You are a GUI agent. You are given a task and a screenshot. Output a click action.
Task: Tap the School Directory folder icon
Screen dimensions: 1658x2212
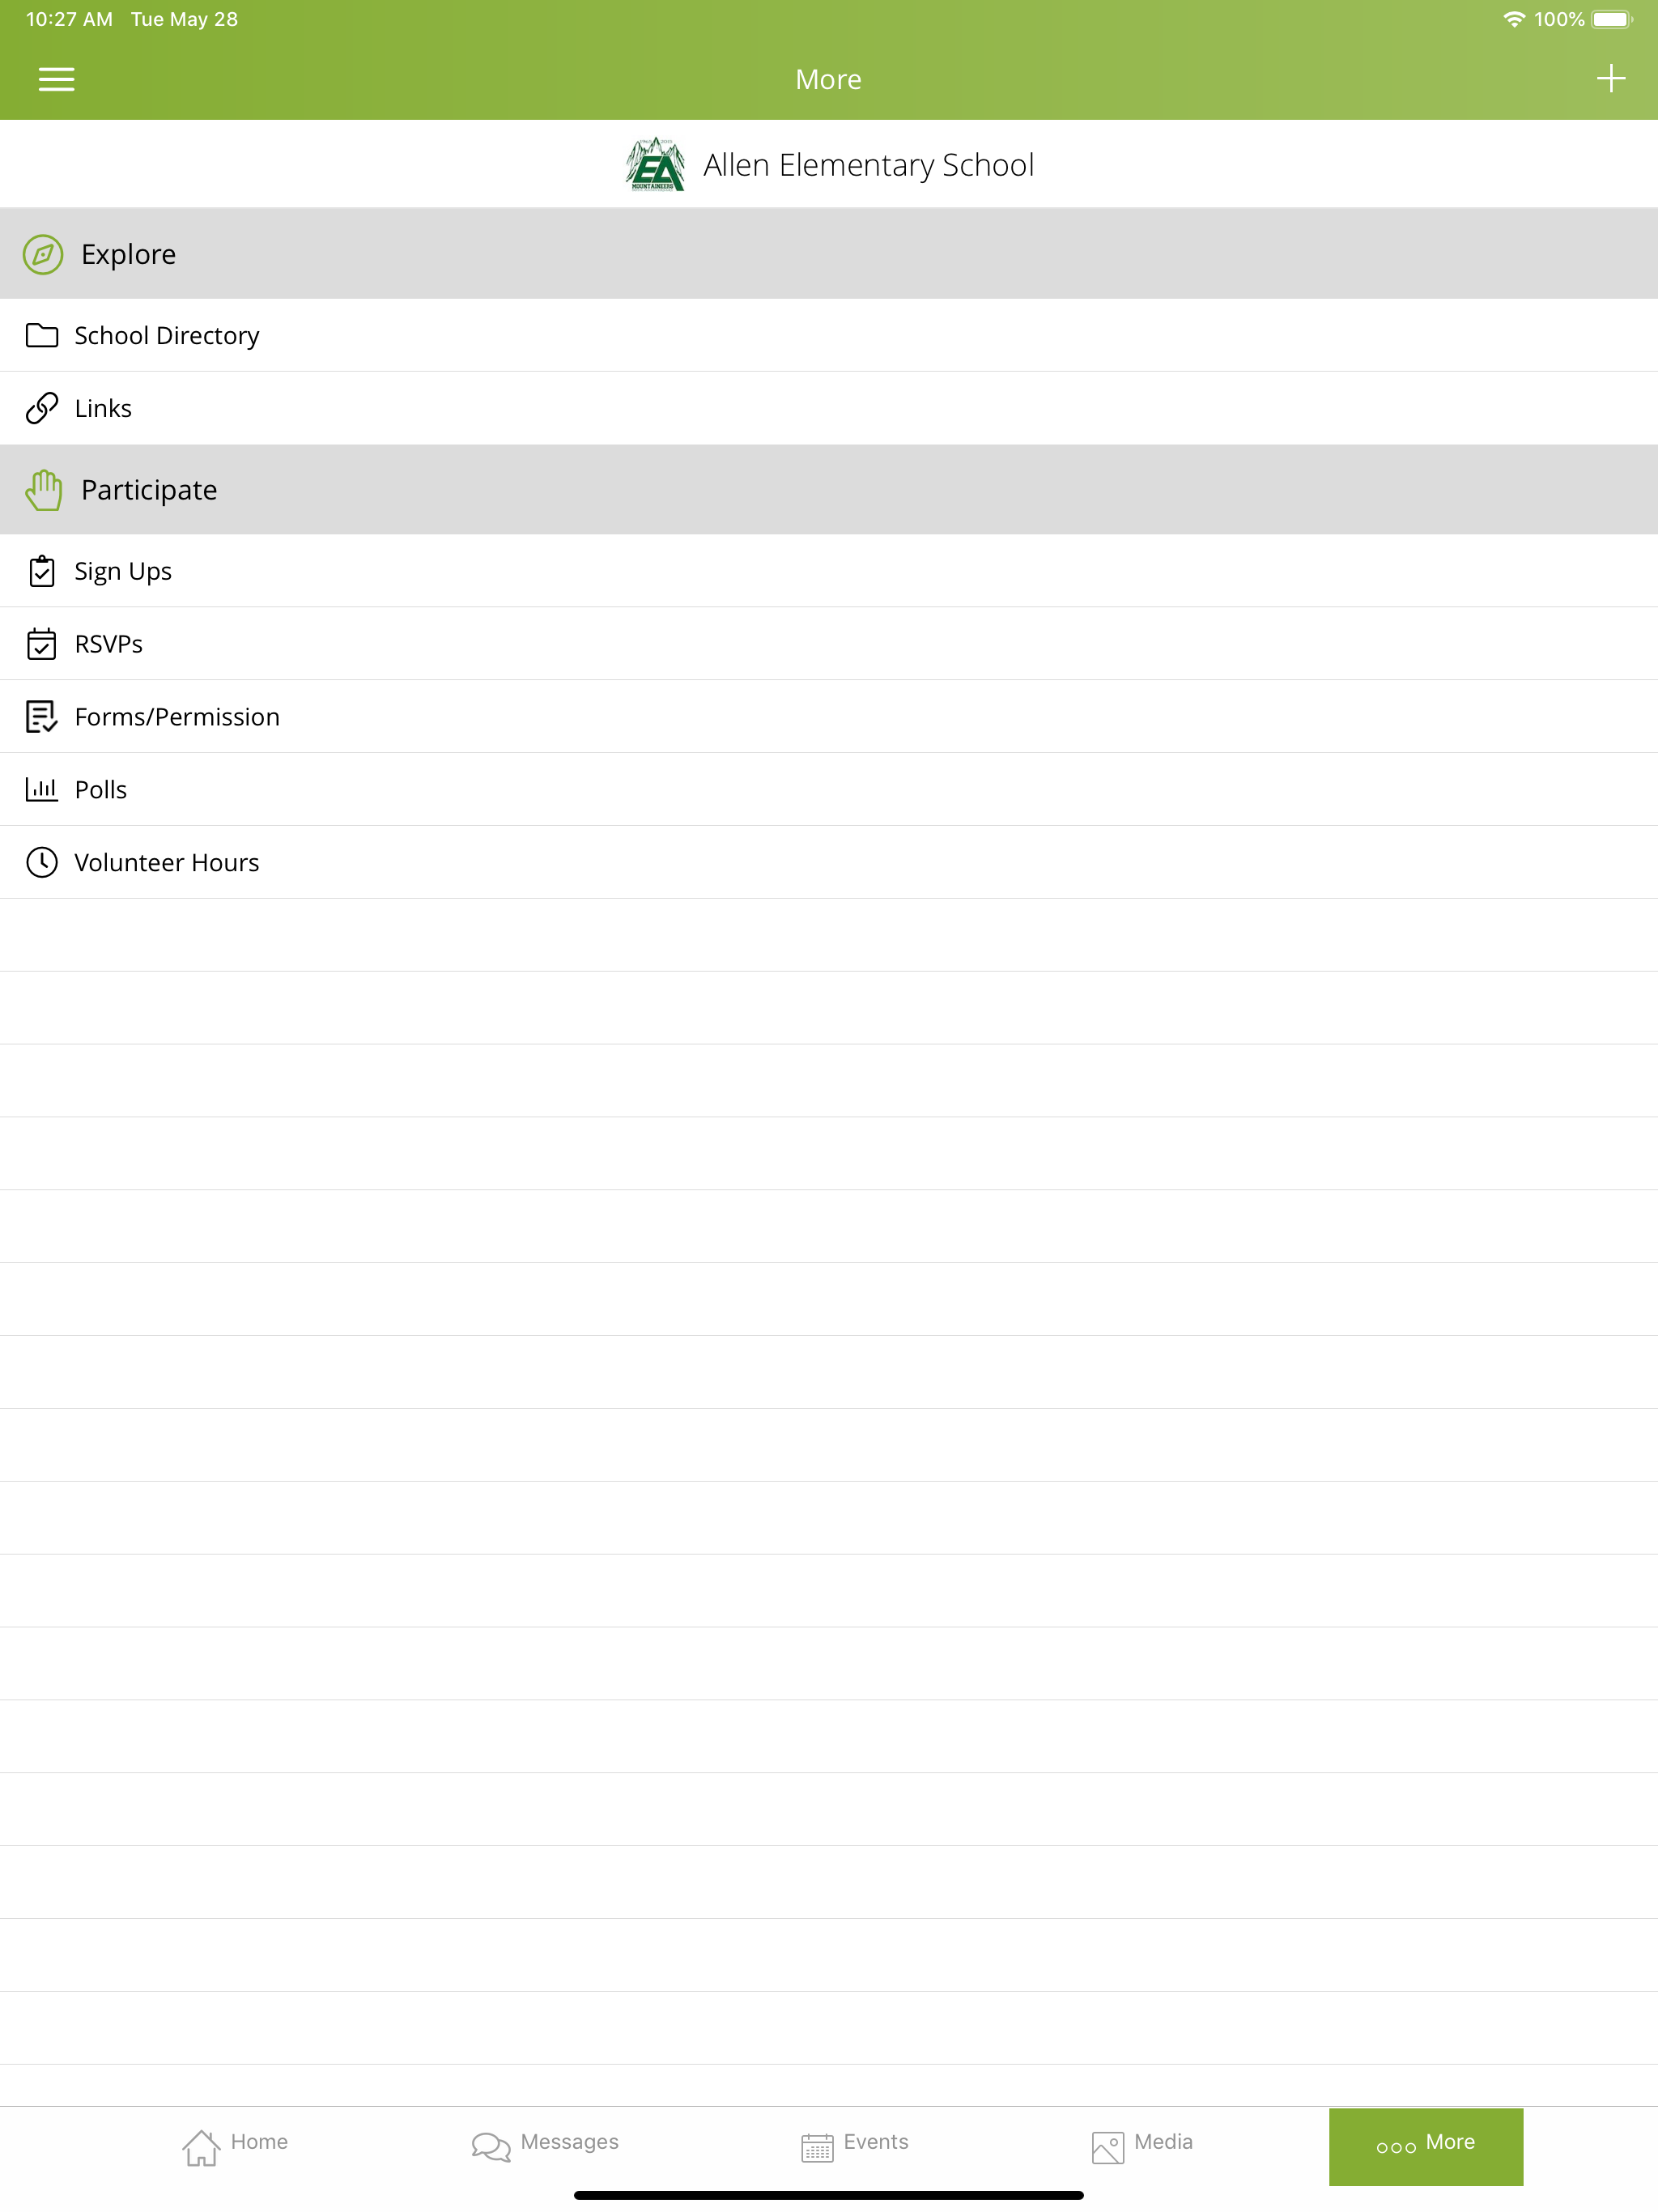point(42,335)
